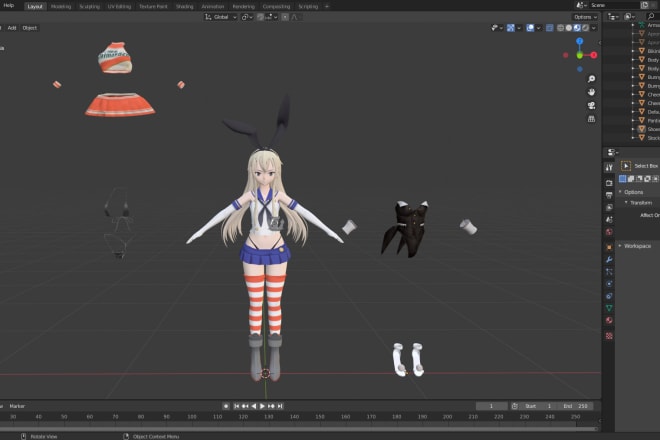The image size is (660, 440).
Task: Open the Scene properties tab
Action: [x=609, y=220]
